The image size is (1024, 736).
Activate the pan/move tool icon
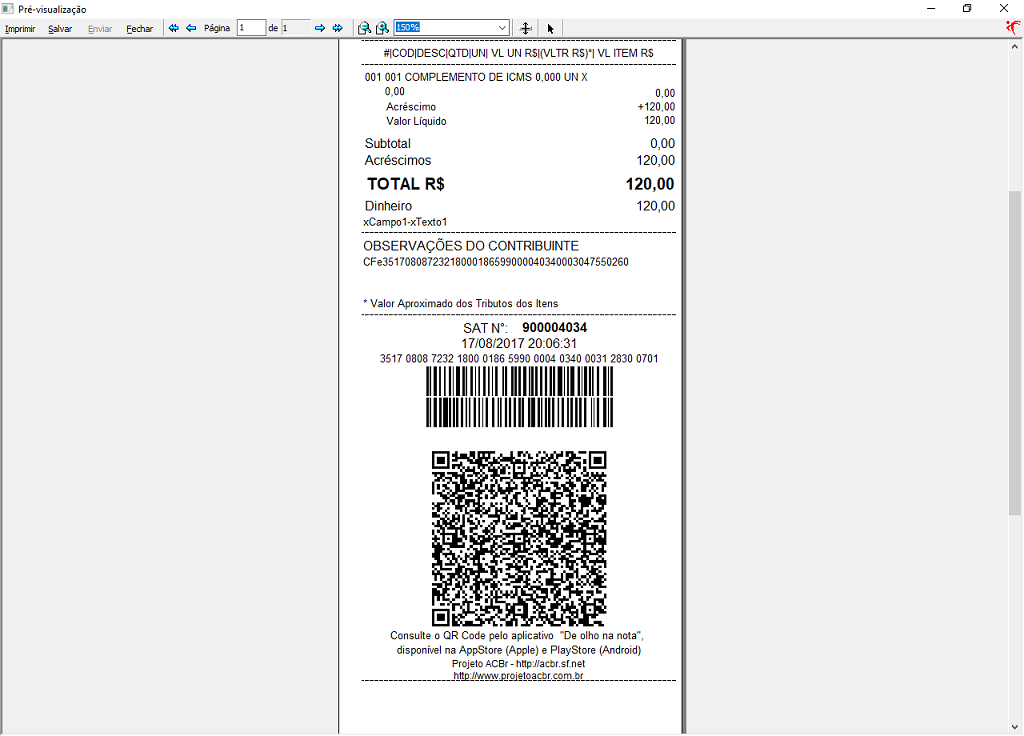[x=525, y=28]
